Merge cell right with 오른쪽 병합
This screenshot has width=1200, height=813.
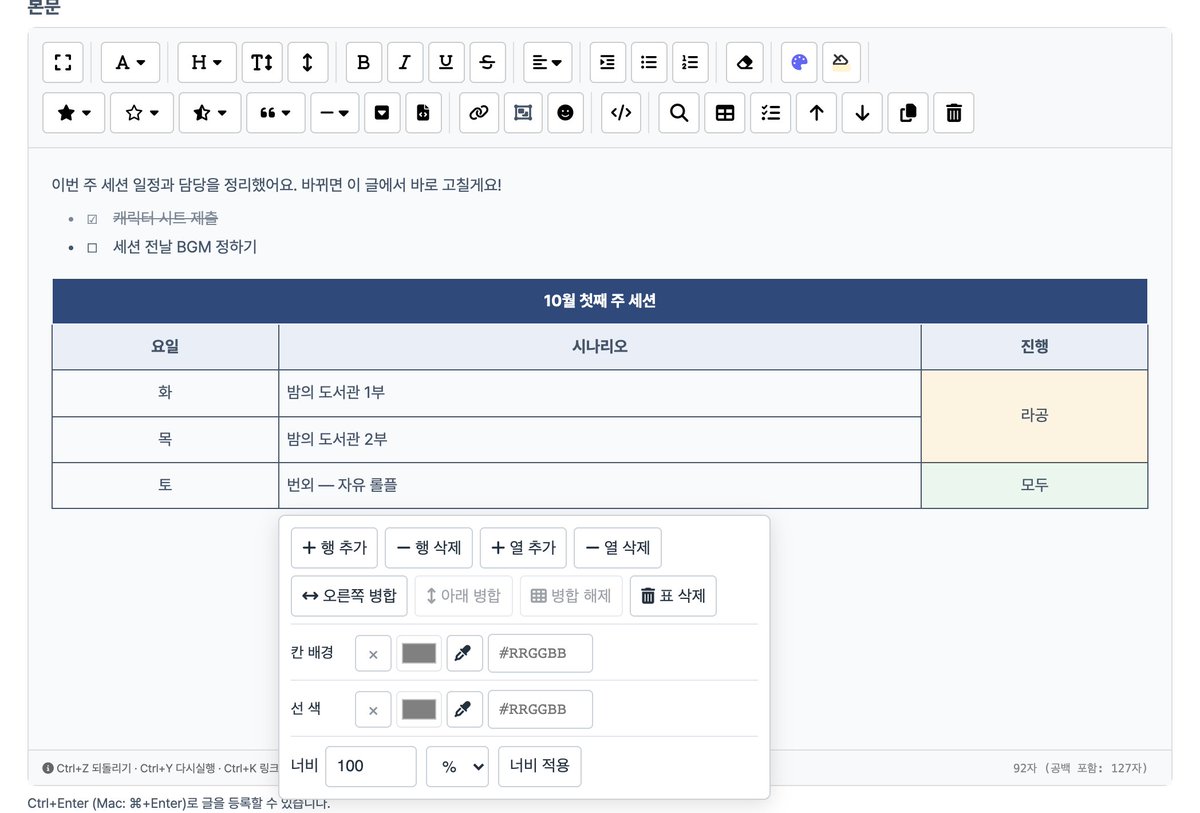pyautogui.click(x=350, y=596)
